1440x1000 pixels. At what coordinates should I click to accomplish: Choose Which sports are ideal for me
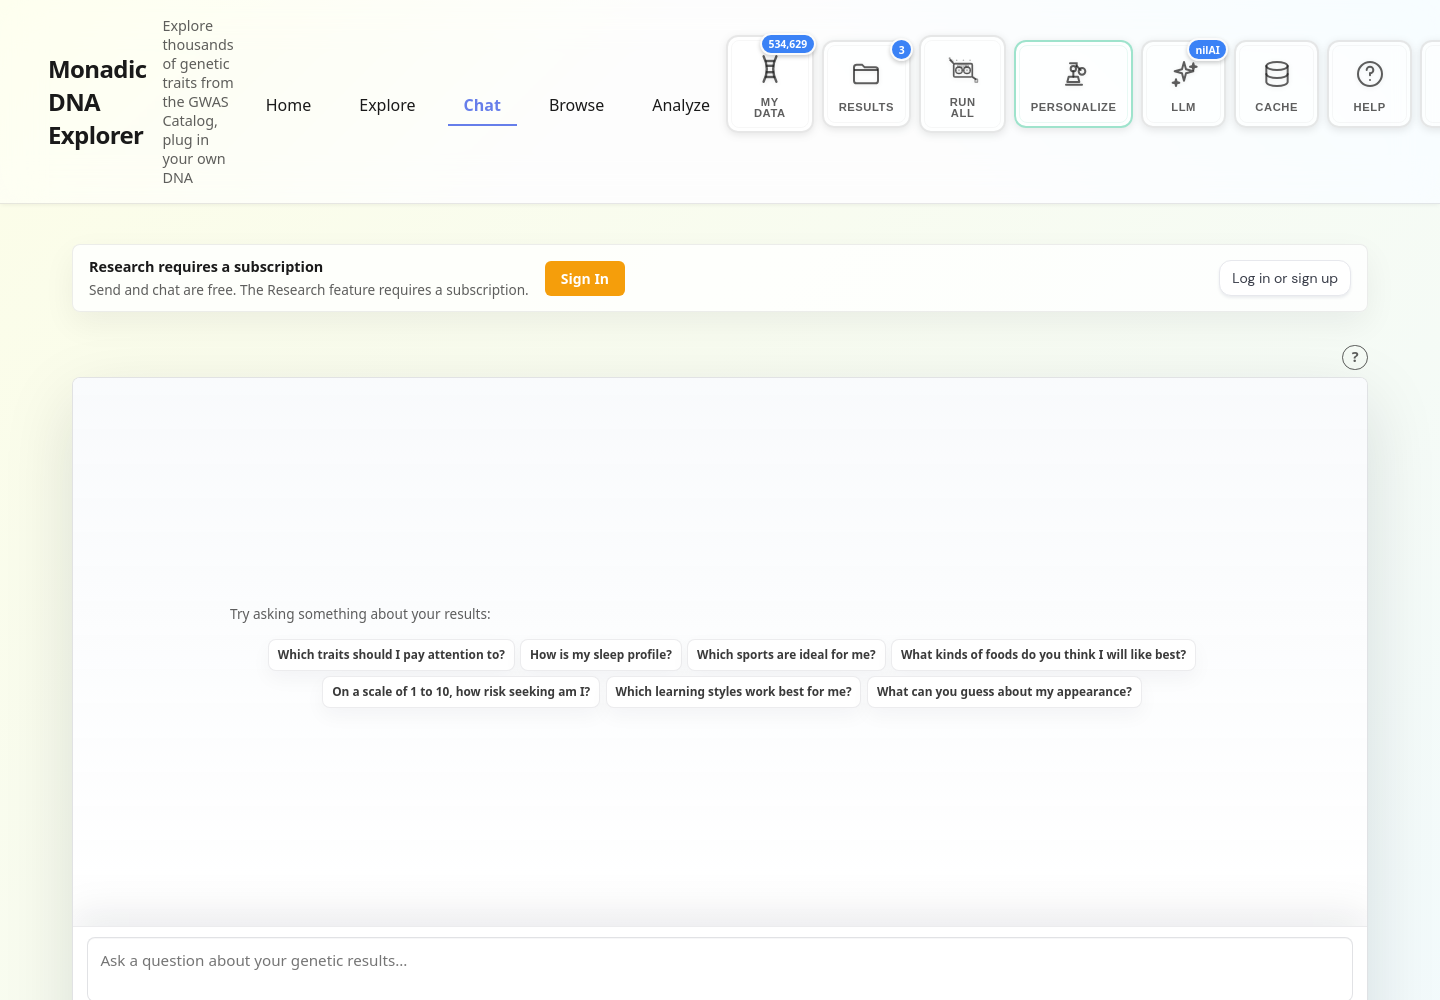click(x=786, y=655)
